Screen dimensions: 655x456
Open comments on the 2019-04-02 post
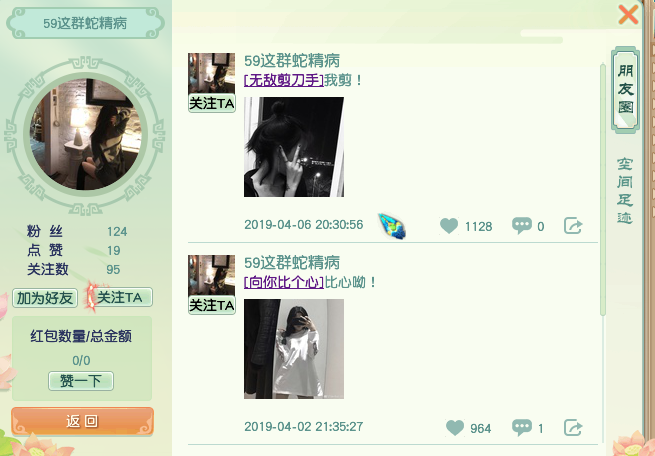click(x=522, y=427)
